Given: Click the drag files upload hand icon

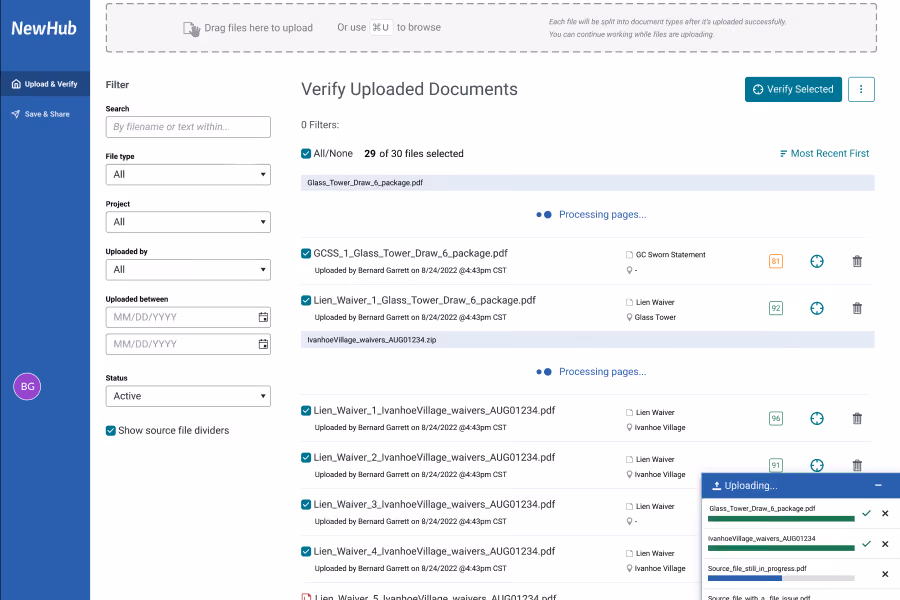Looking at the screenshot, I should (x=191, y=29).
